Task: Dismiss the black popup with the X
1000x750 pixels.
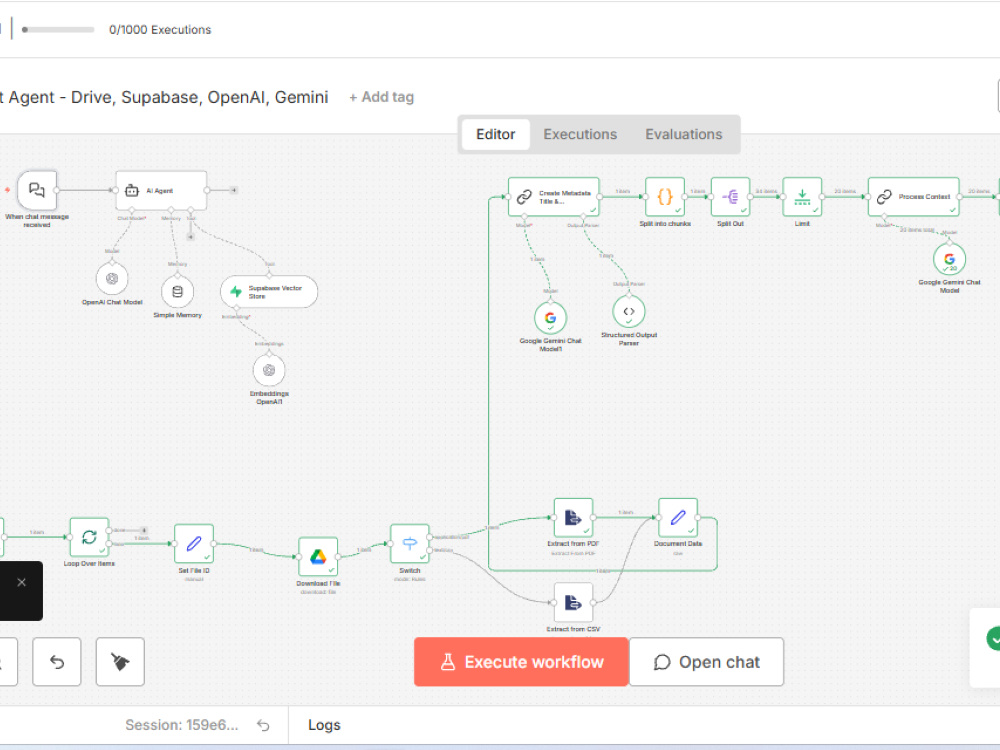Action: tap(21, 582)
